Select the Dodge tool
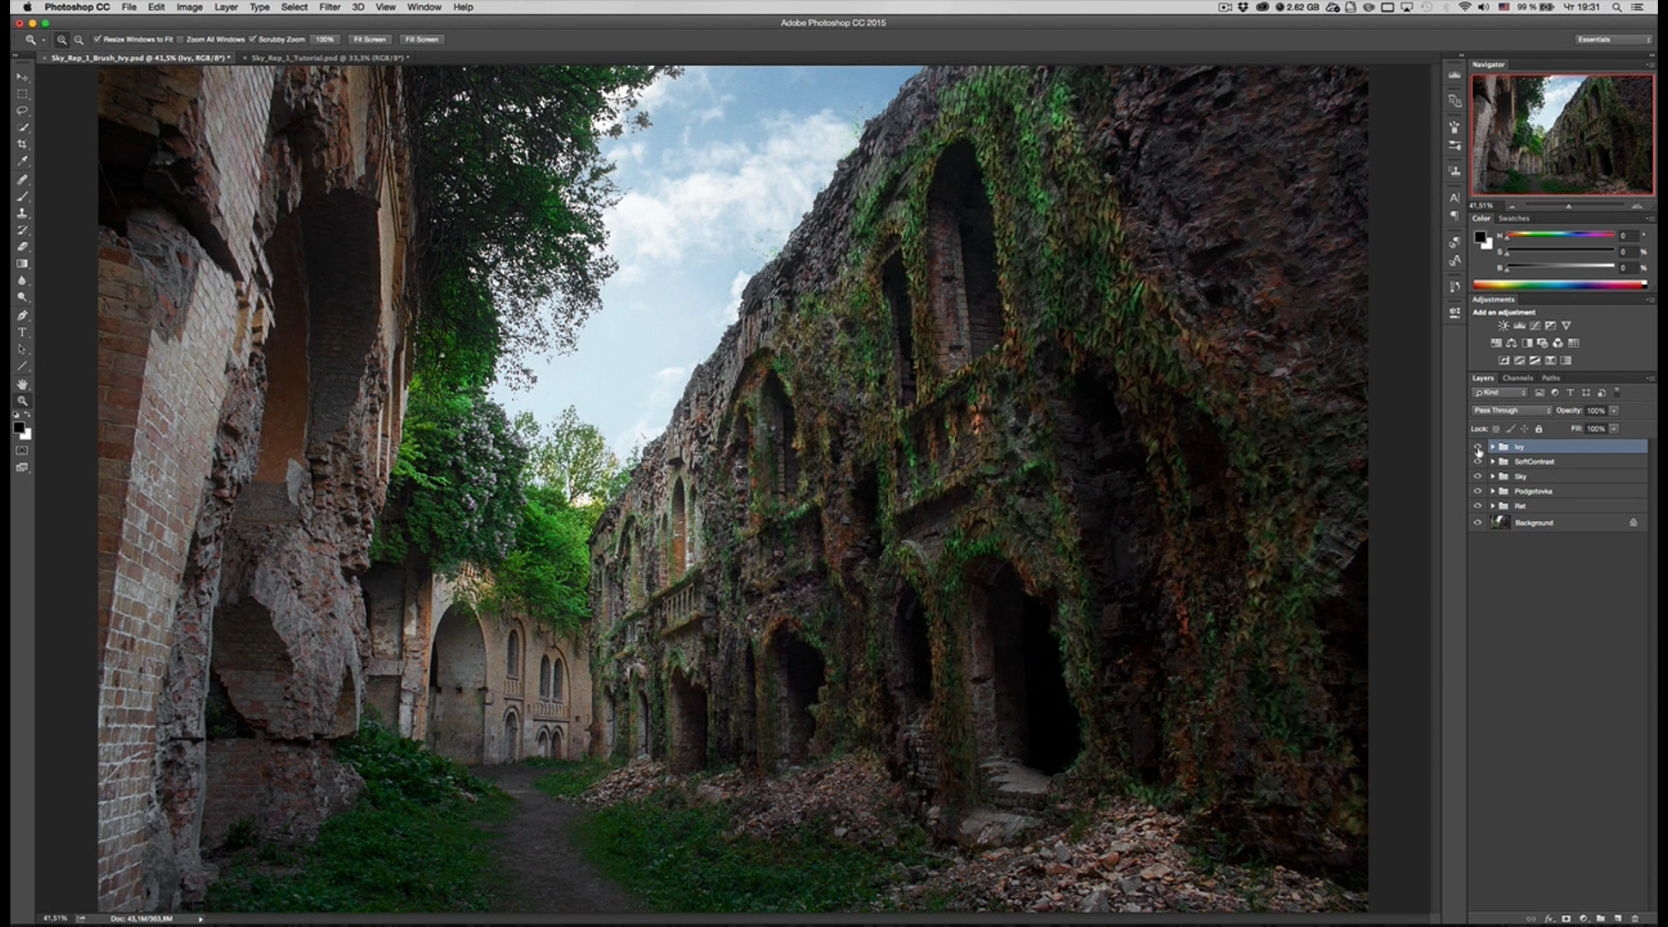1668x927 pixels. coord(22,297)
